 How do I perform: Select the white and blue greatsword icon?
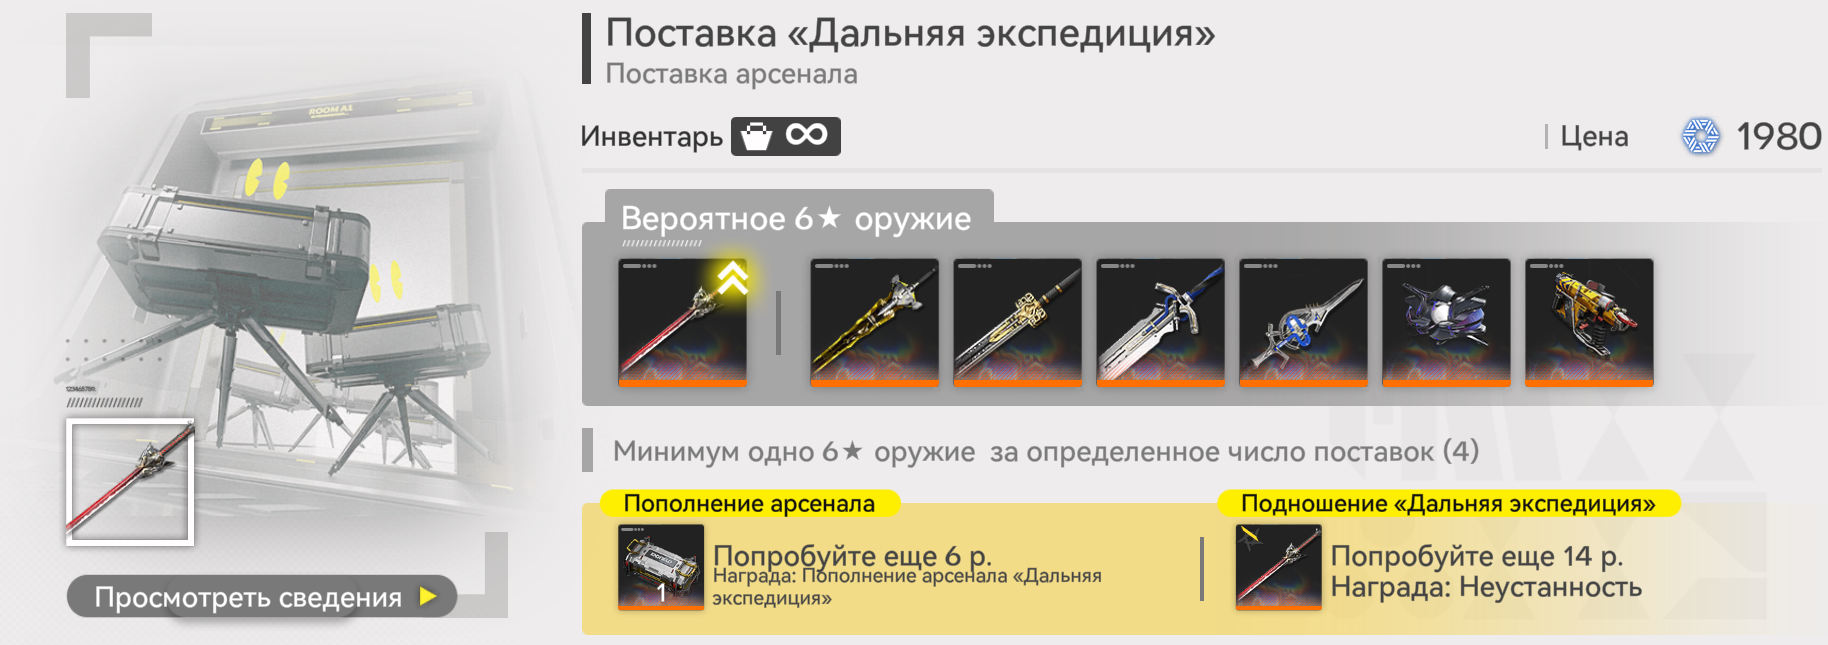[1160, 322]
